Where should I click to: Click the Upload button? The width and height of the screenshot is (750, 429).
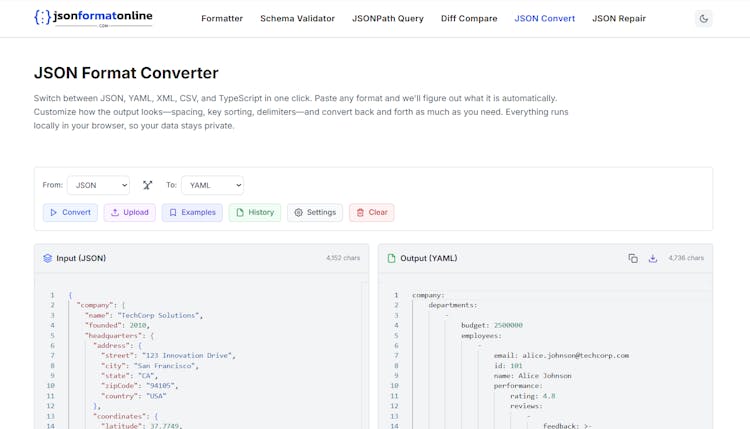click(129, 212)
